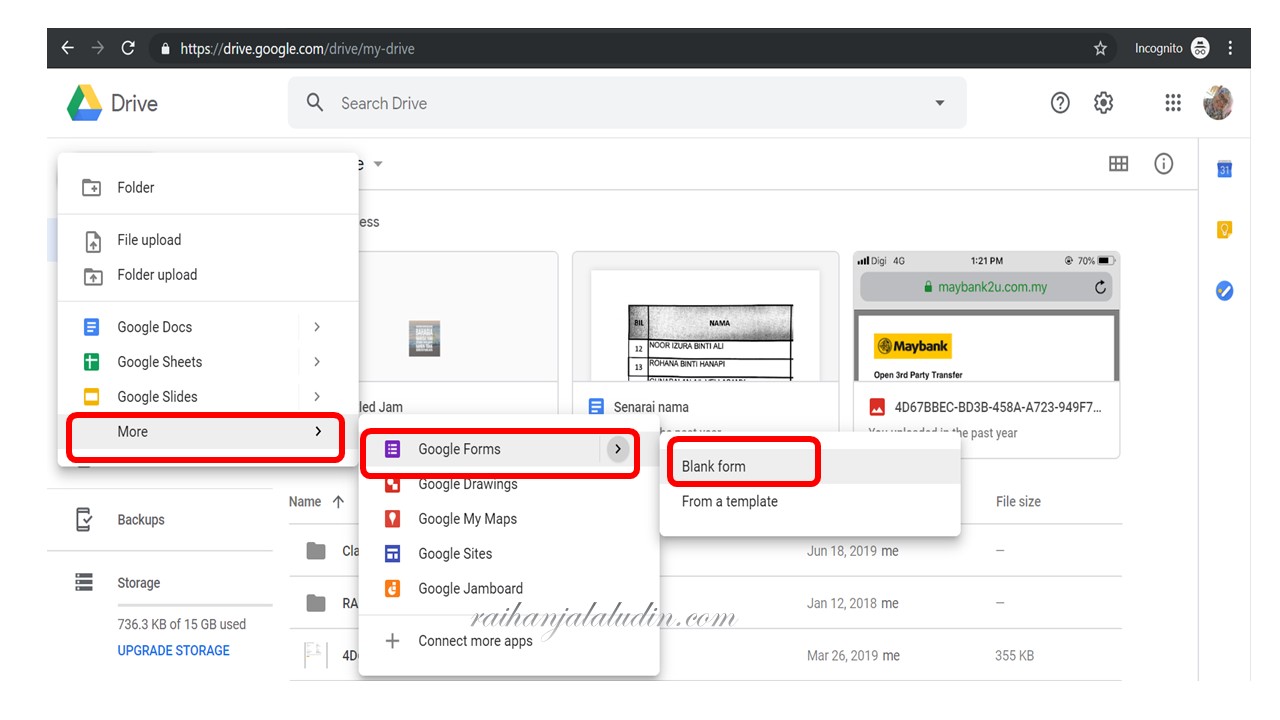Expand the Google Forms submenu chevron
Screen dimensions: 1280x720
pyautogui.click(x=618, y=449)
